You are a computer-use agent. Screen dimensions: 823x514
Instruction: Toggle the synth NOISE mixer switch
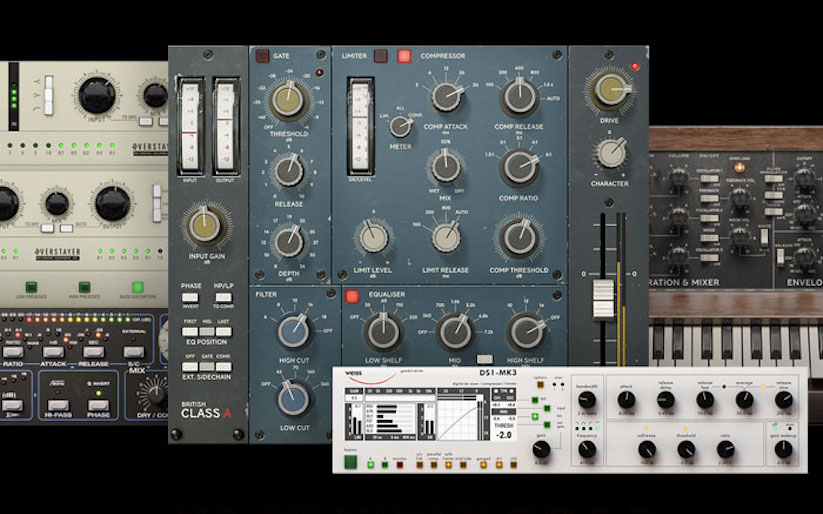click(709, 238)
